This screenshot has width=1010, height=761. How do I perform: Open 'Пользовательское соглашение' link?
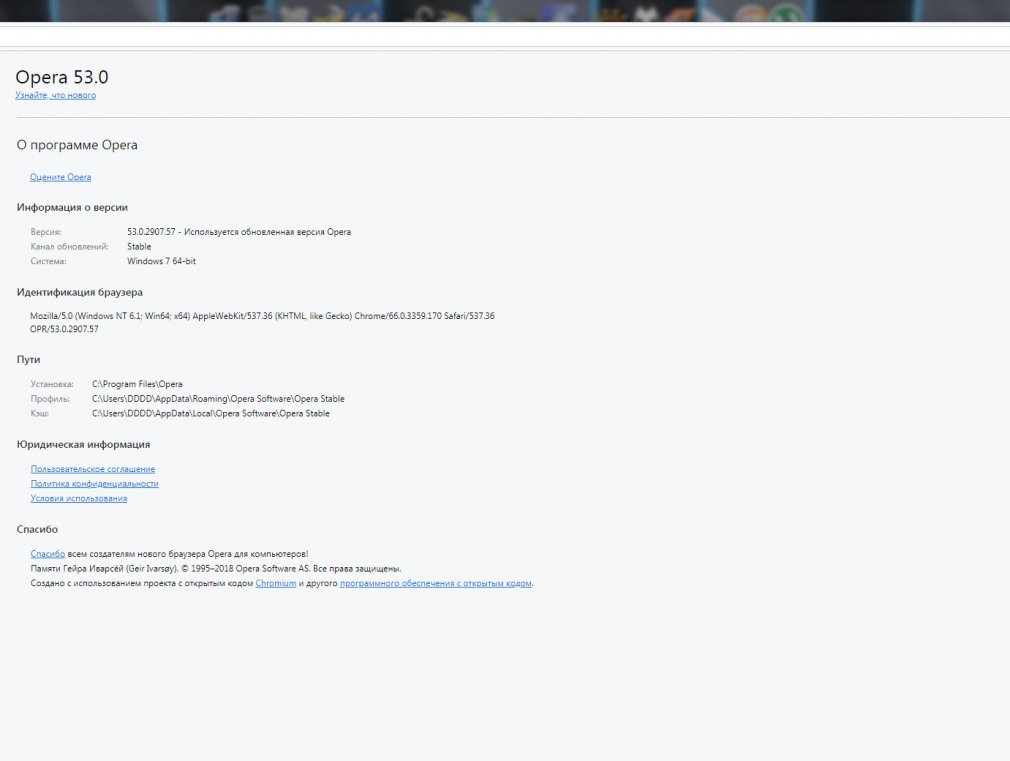[93, 469]
